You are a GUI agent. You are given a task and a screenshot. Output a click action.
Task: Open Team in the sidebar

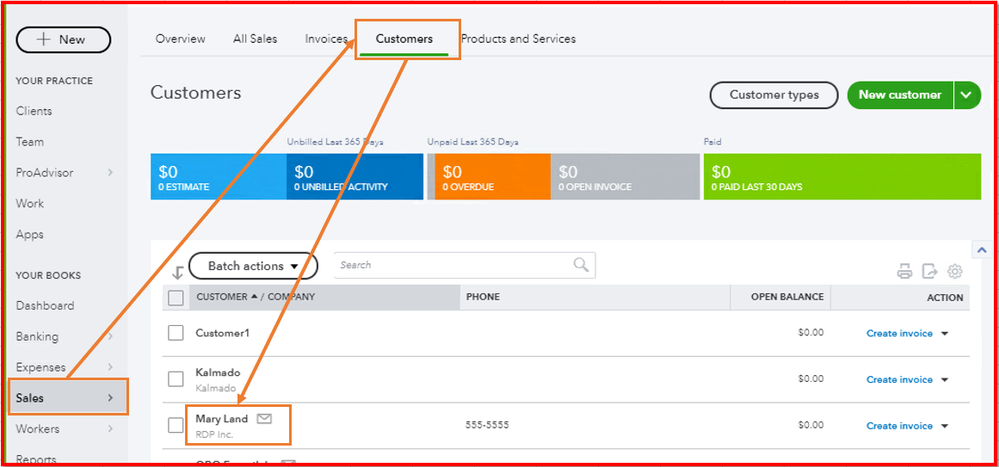click(30, 142)
